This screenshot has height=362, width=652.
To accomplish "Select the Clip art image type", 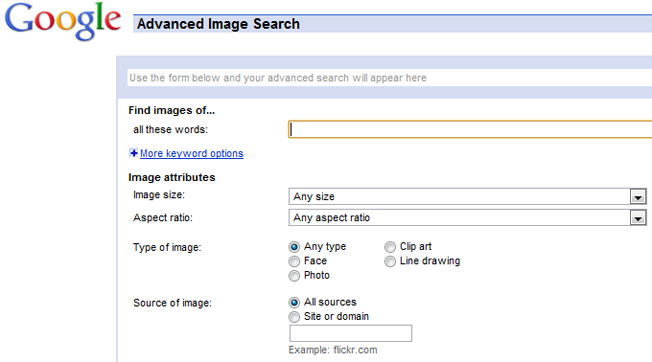I will [x=390, y=247].
